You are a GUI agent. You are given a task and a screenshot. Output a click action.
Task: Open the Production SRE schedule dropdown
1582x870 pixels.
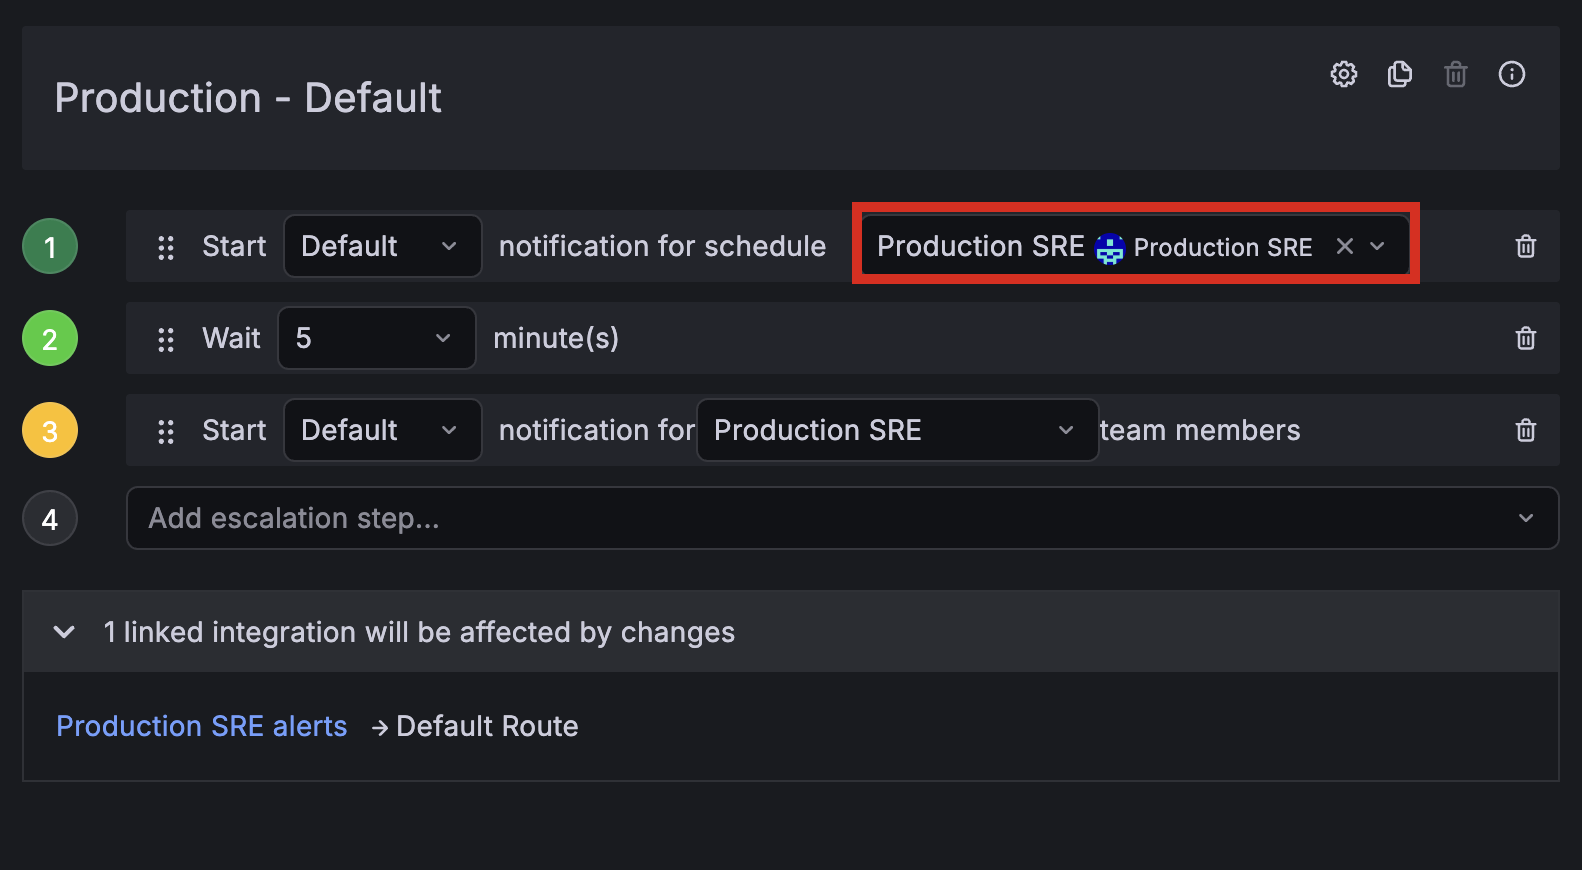(x=1378, y=246)
